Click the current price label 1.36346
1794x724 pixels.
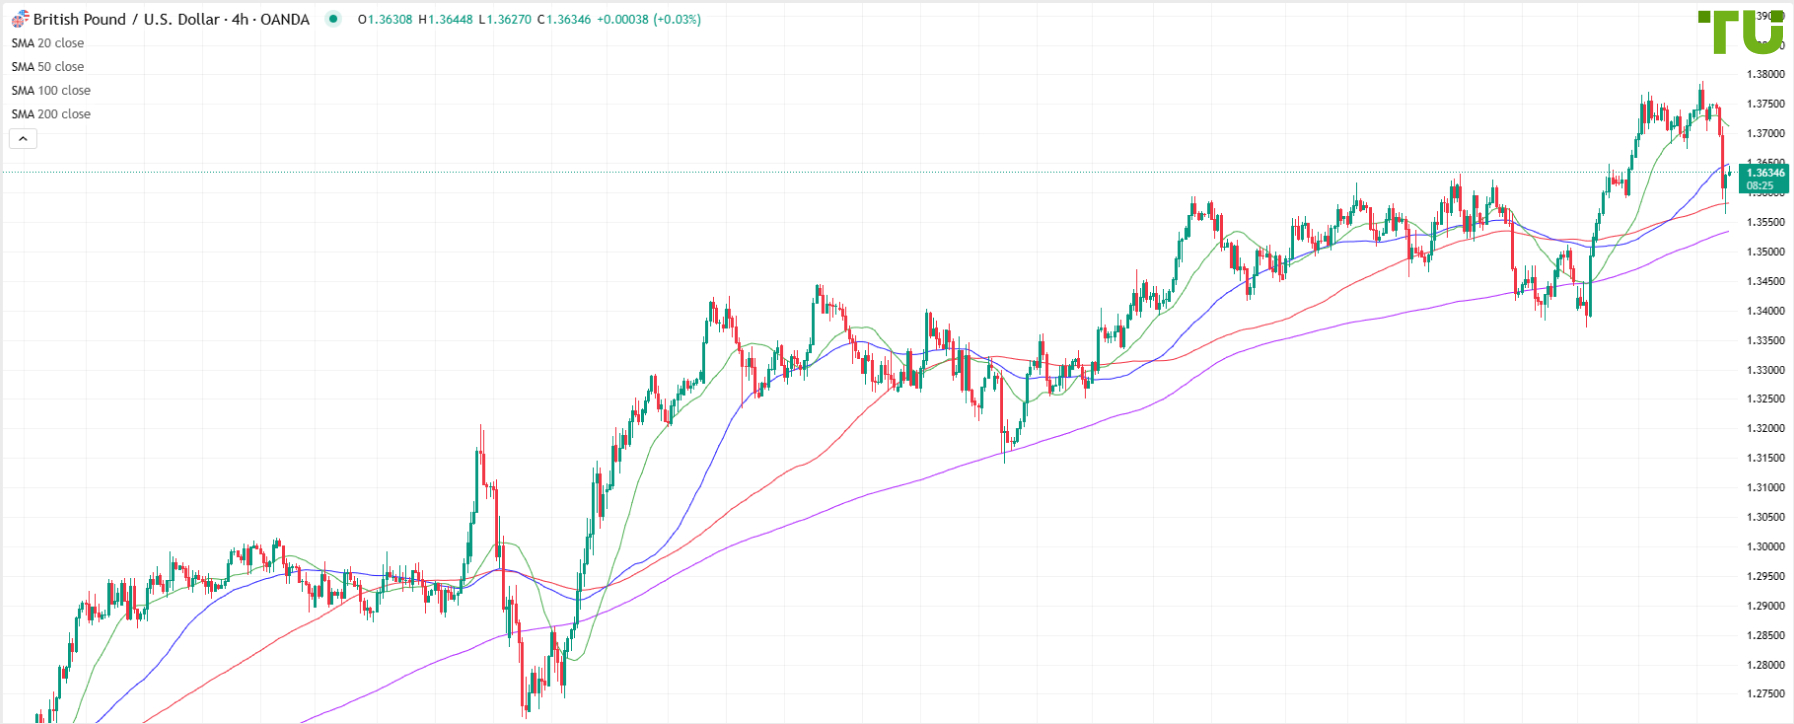[x=1766, y=173]
